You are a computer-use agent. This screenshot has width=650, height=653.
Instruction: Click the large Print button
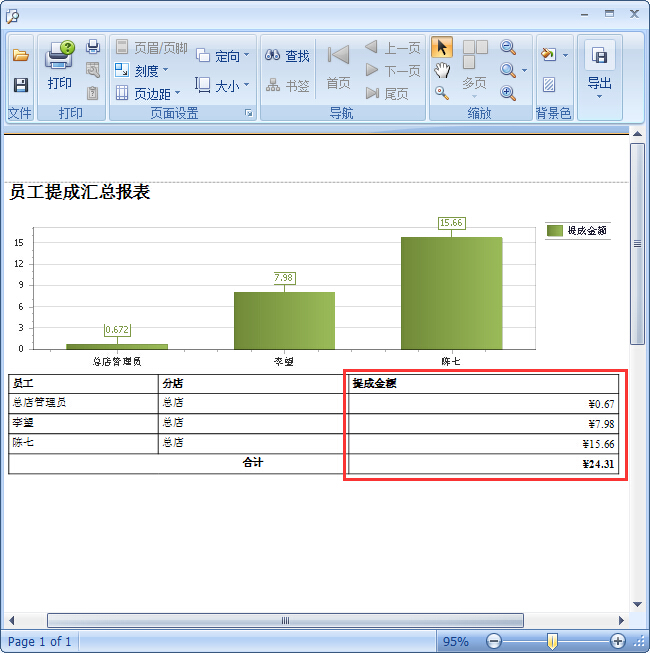(x=59, y=66)
